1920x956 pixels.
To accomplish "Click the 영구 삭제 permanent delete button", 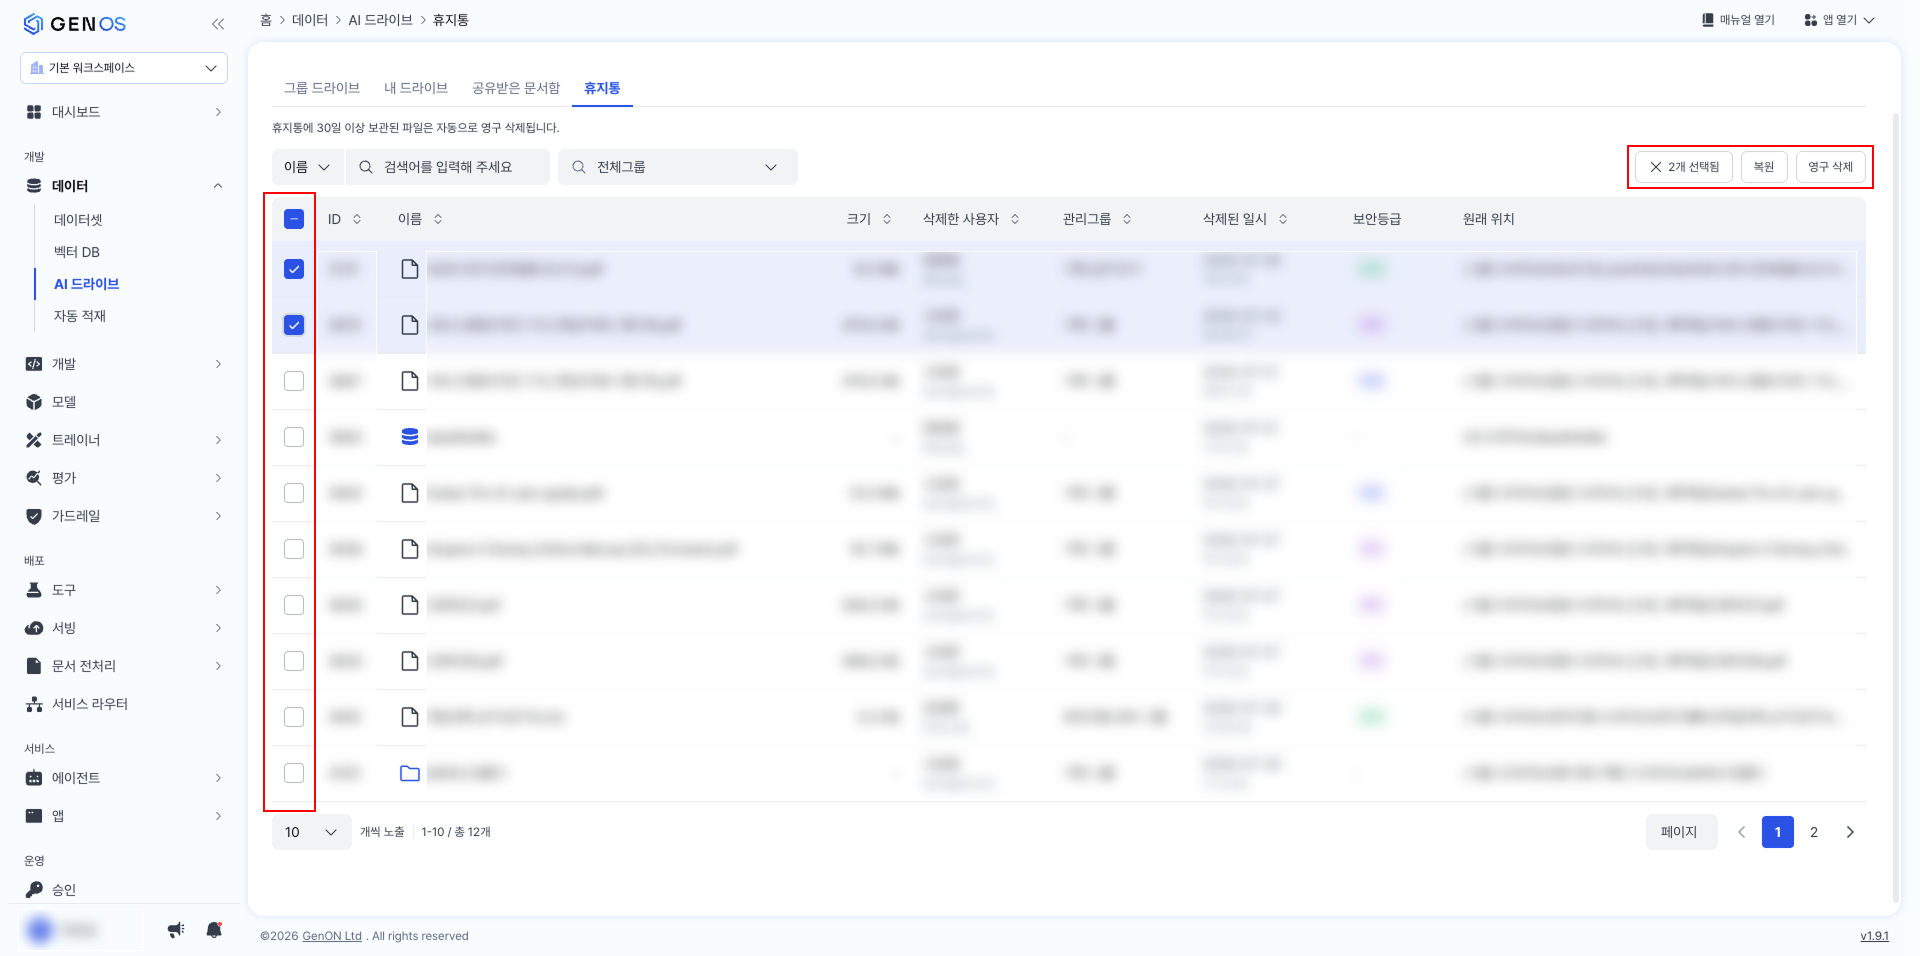I will 1830,167.
